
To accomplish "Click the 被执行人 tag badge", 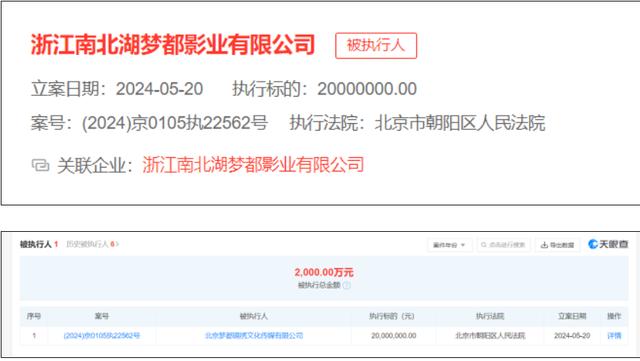I will click(x=376, y=45).
